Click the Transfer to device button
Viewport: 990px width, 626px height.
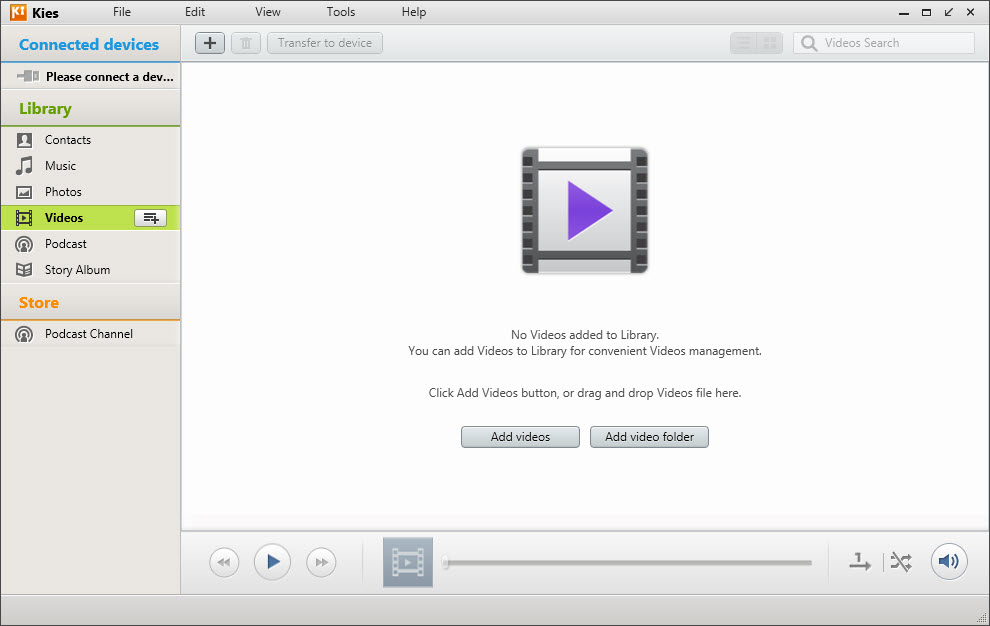(x=325, y=43)
